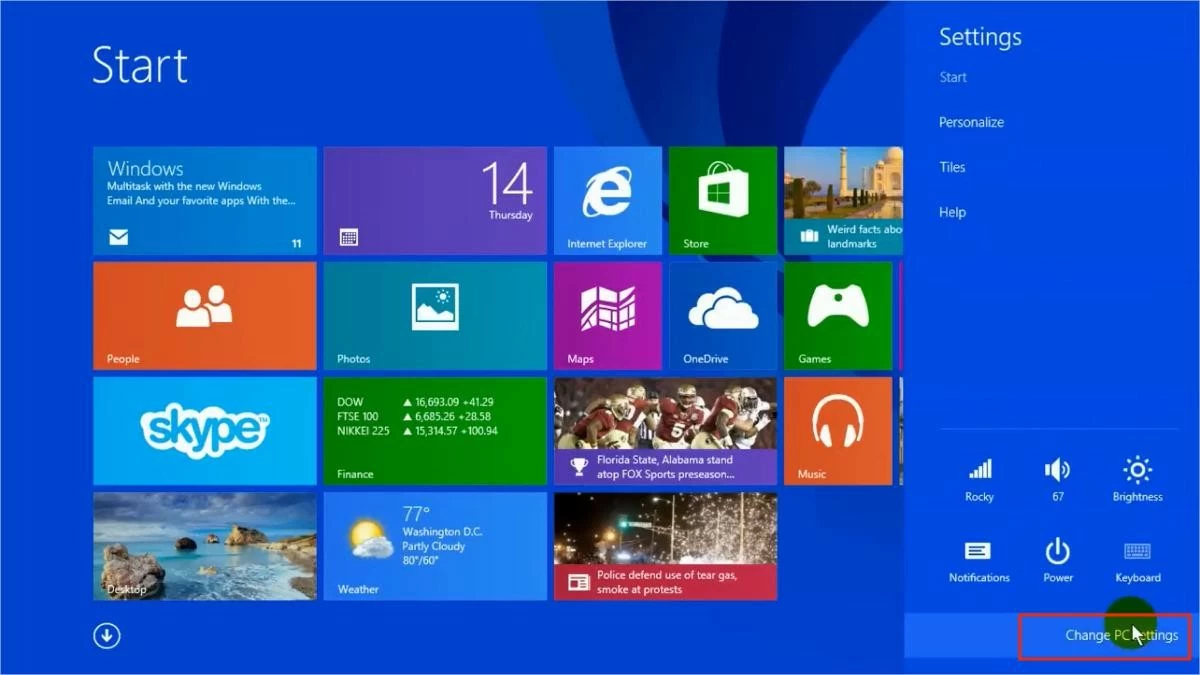Open the Maps tile
The image size is (1200, 675).
[x=607, y=315]
